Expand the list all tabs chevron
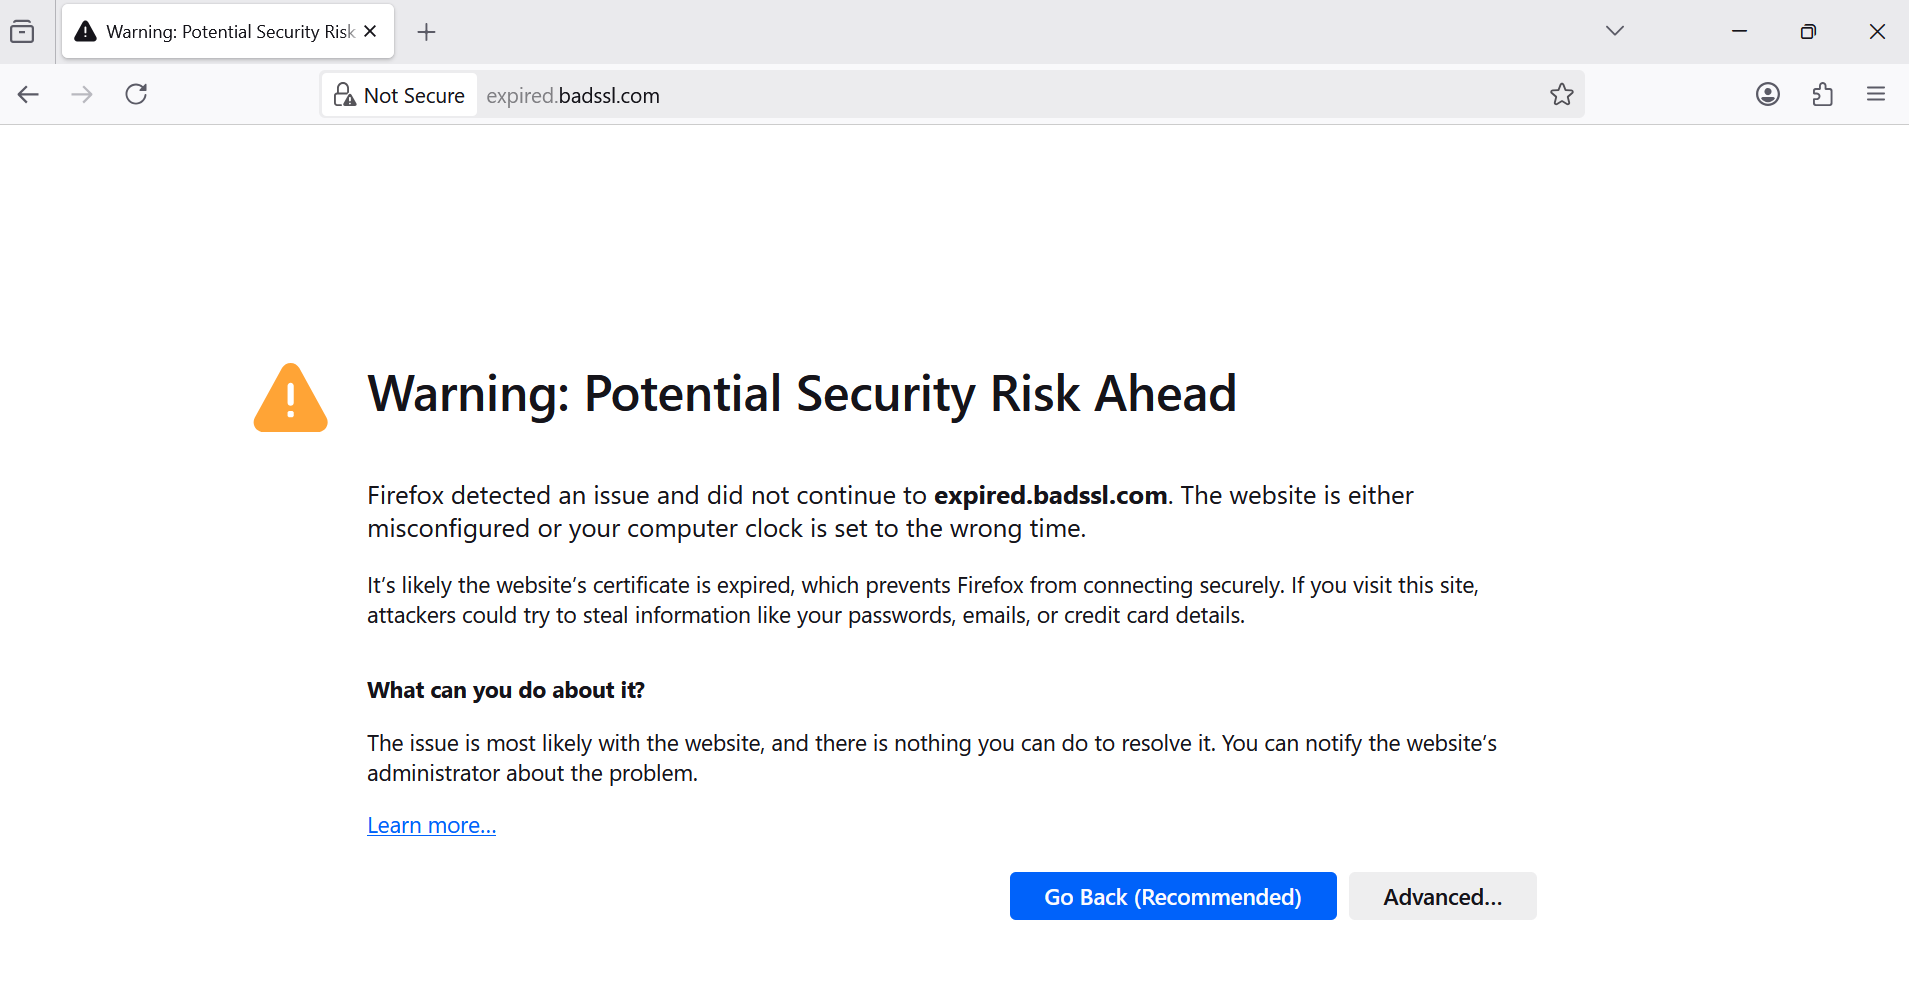1909x1003 pixels. click(1614, 31)
